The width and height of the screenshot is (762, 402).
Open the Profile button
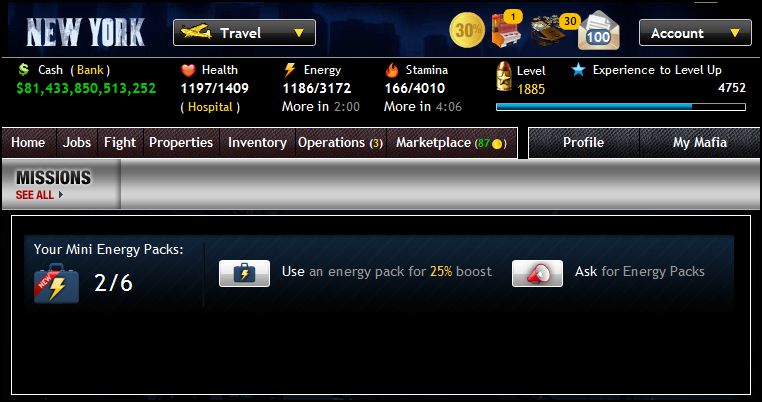(583, 142)
